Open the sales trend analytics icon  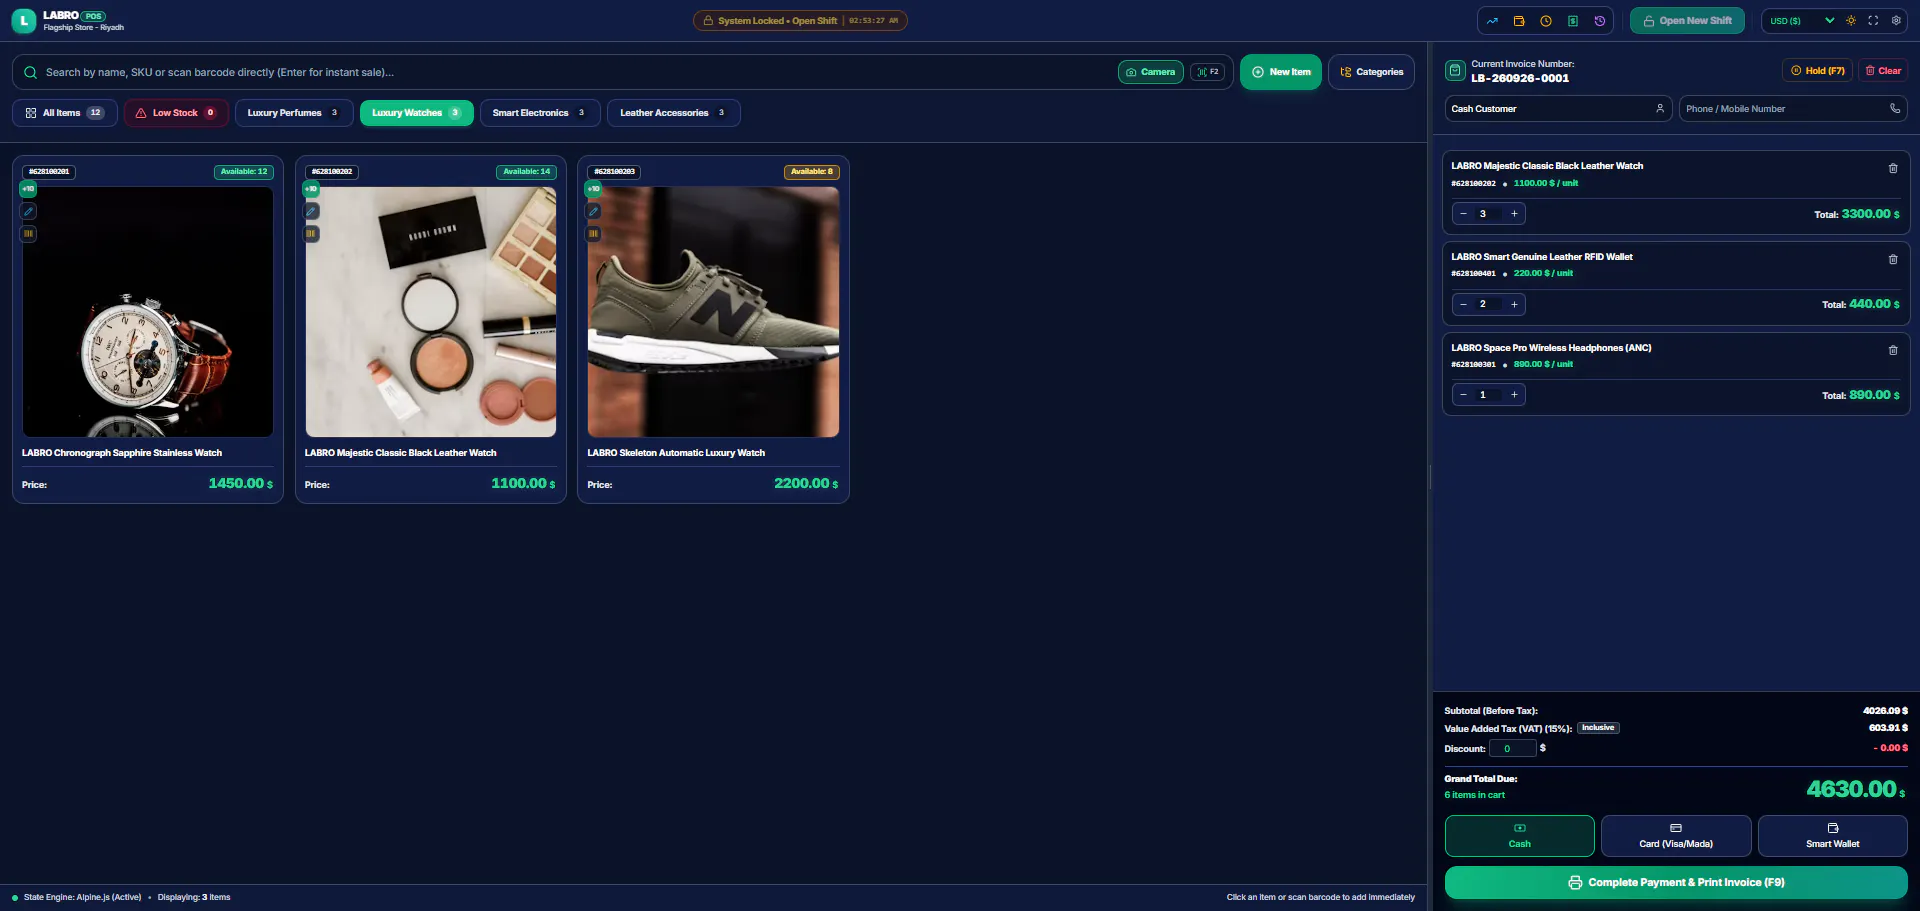1492,21
